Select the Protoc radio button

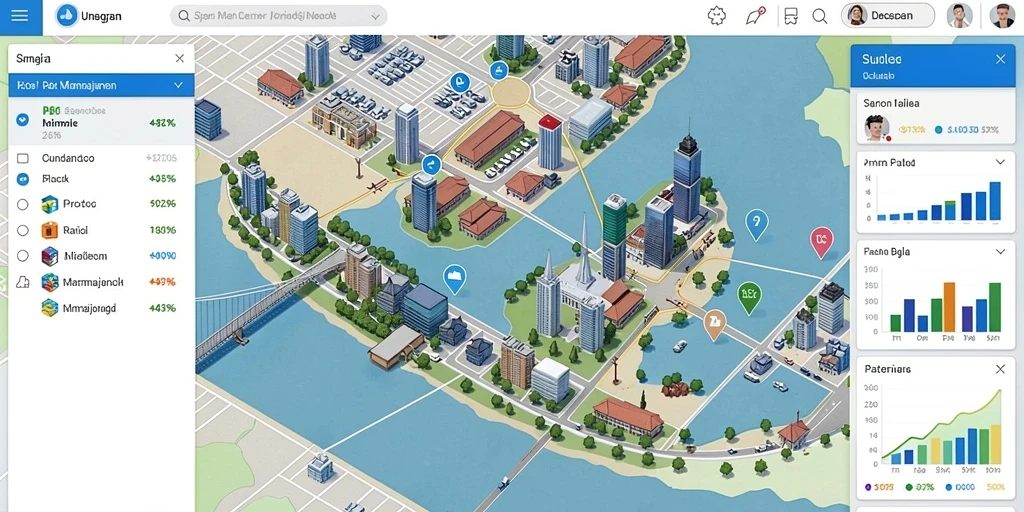[23, 204]
